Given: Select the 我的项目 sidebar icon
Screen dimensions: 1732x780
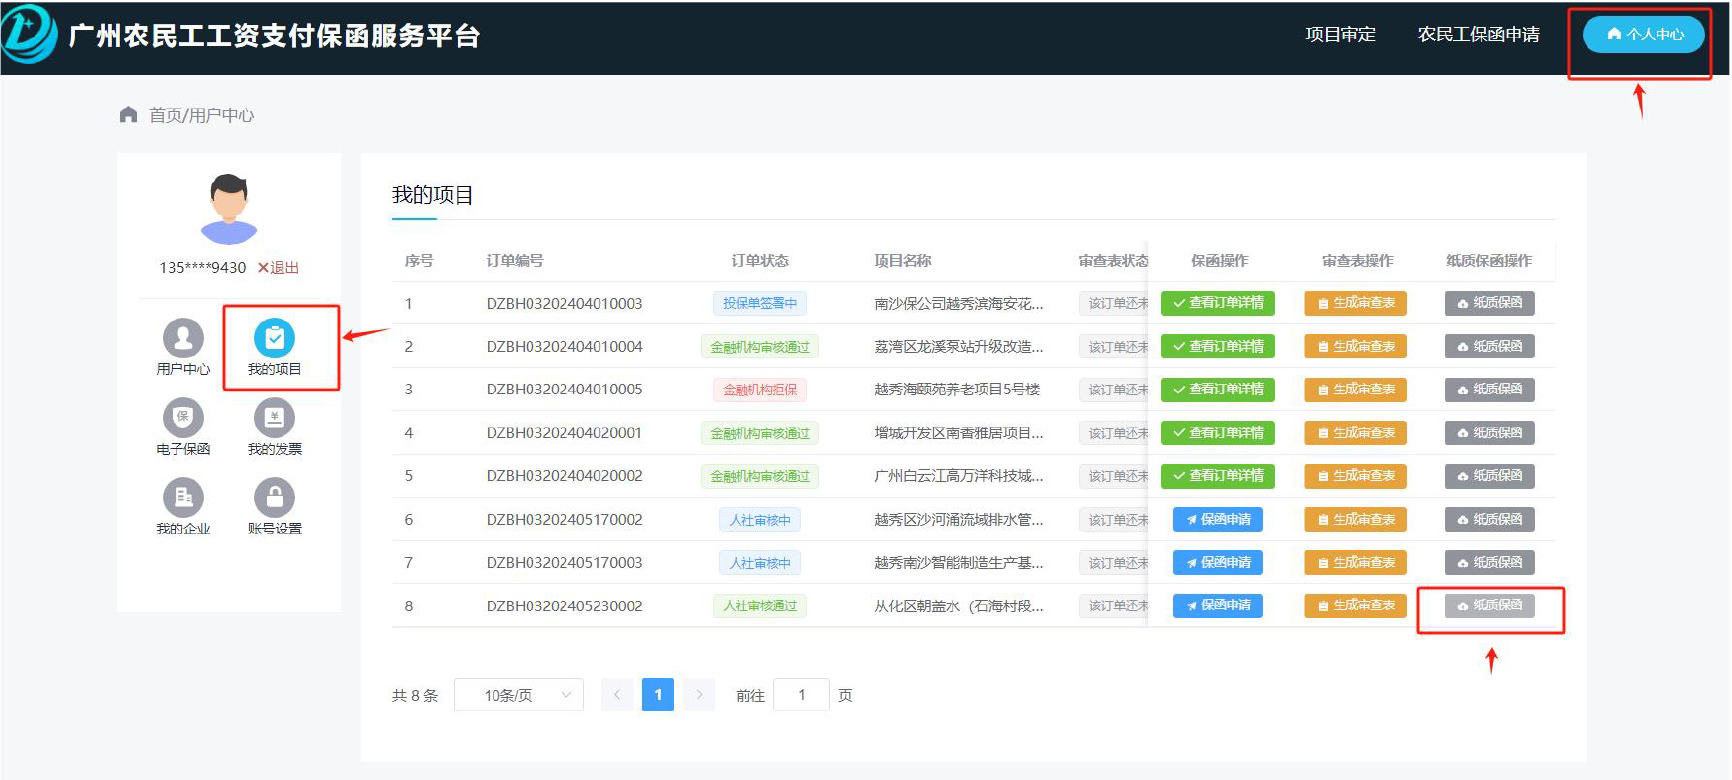Looking at the screenshot, I should (x=274, y=339).
